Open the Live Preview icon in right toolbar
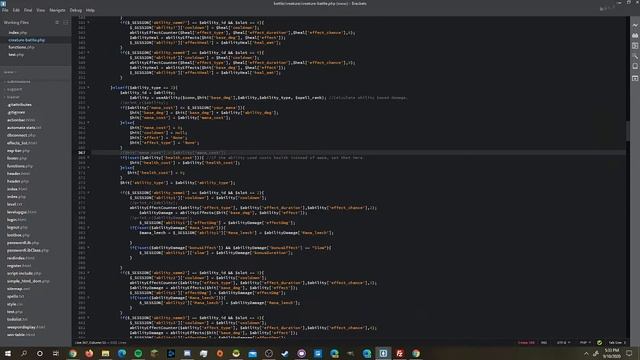The height and width of the screenshot is (360, 640). coord(635,25)
